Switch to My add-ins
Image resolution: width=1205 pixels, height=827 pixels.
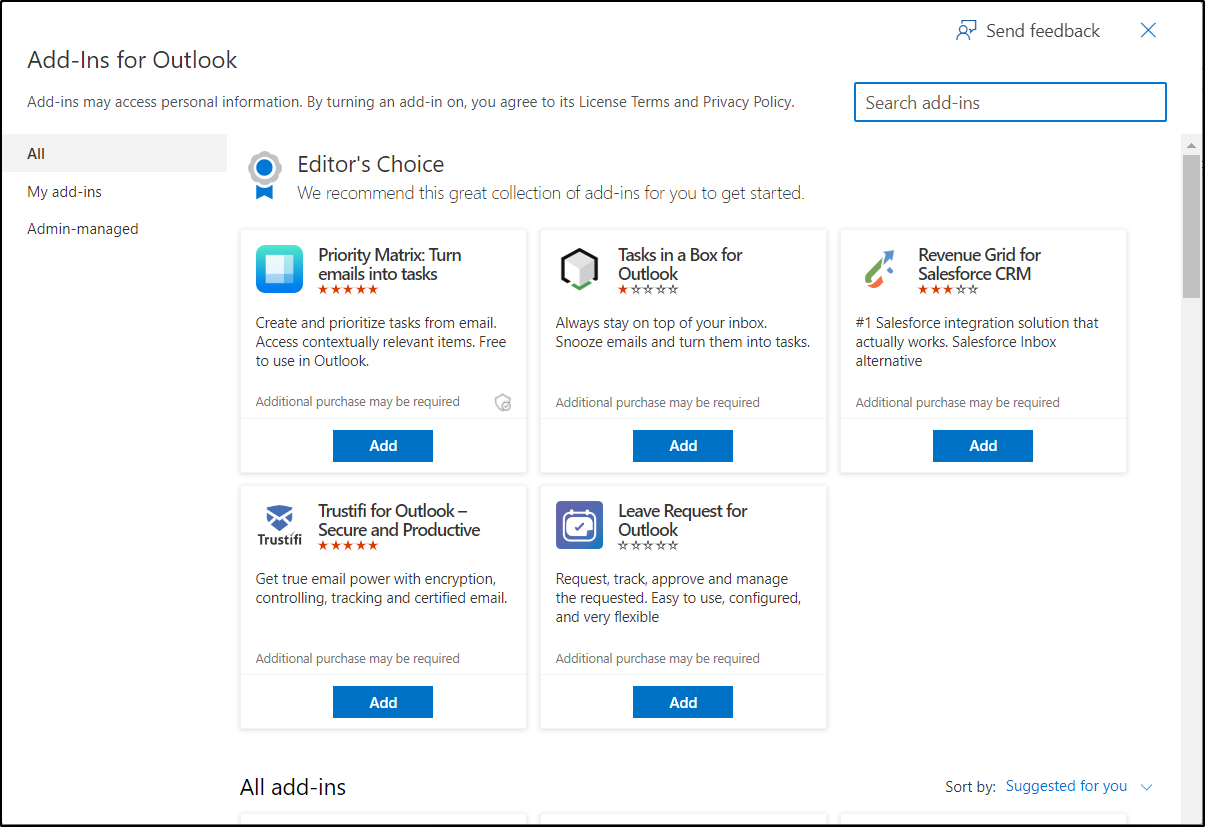pos(114,191)
